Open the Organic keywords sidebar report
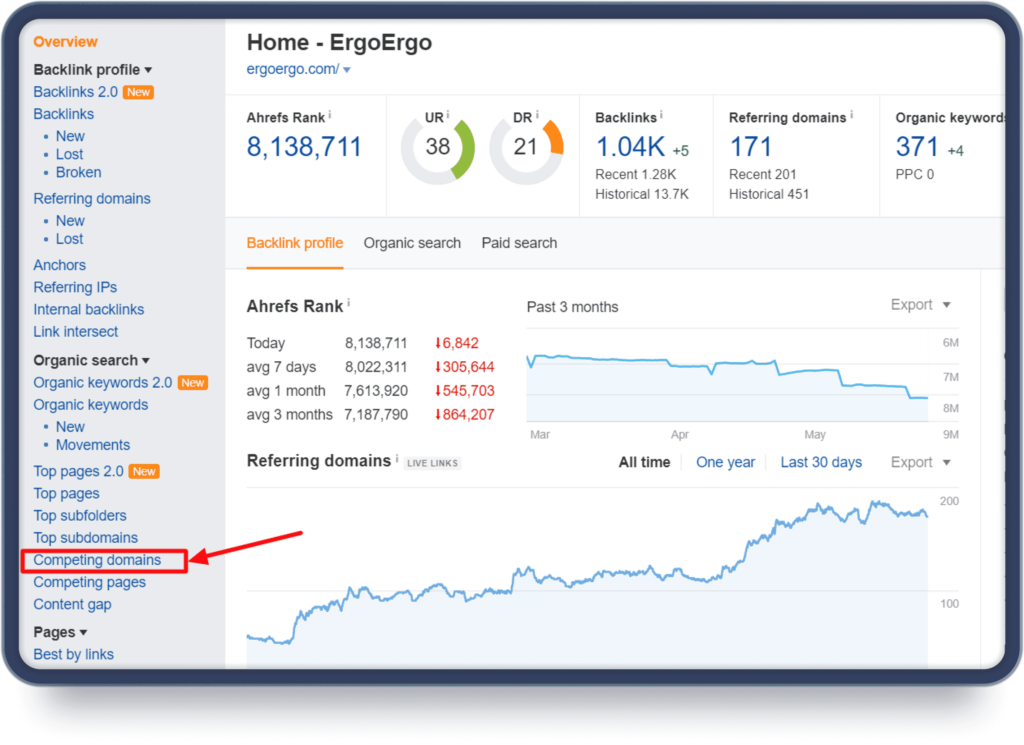 pyautogui.click(x=91, y=405)
